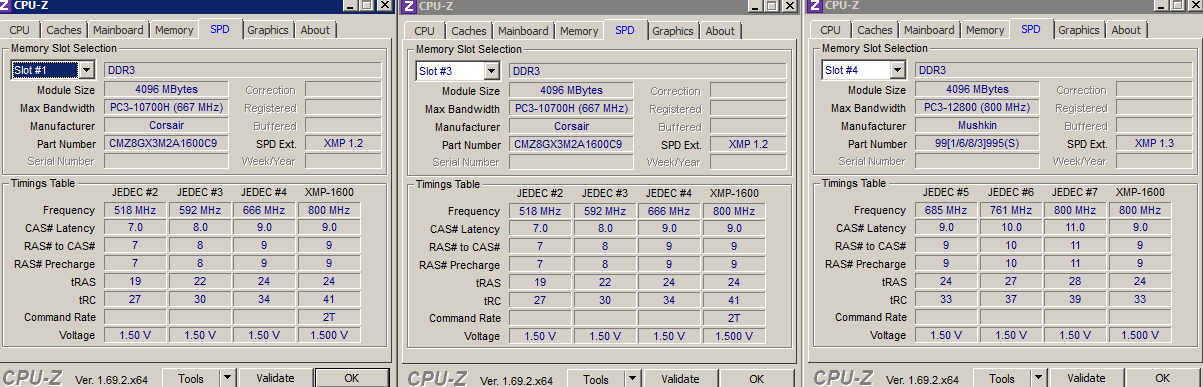Open the Slot #3 memory slot dropdown
Image resolution: width=1203 pixels, height=387 pixels.
click(x=491, y=71)
